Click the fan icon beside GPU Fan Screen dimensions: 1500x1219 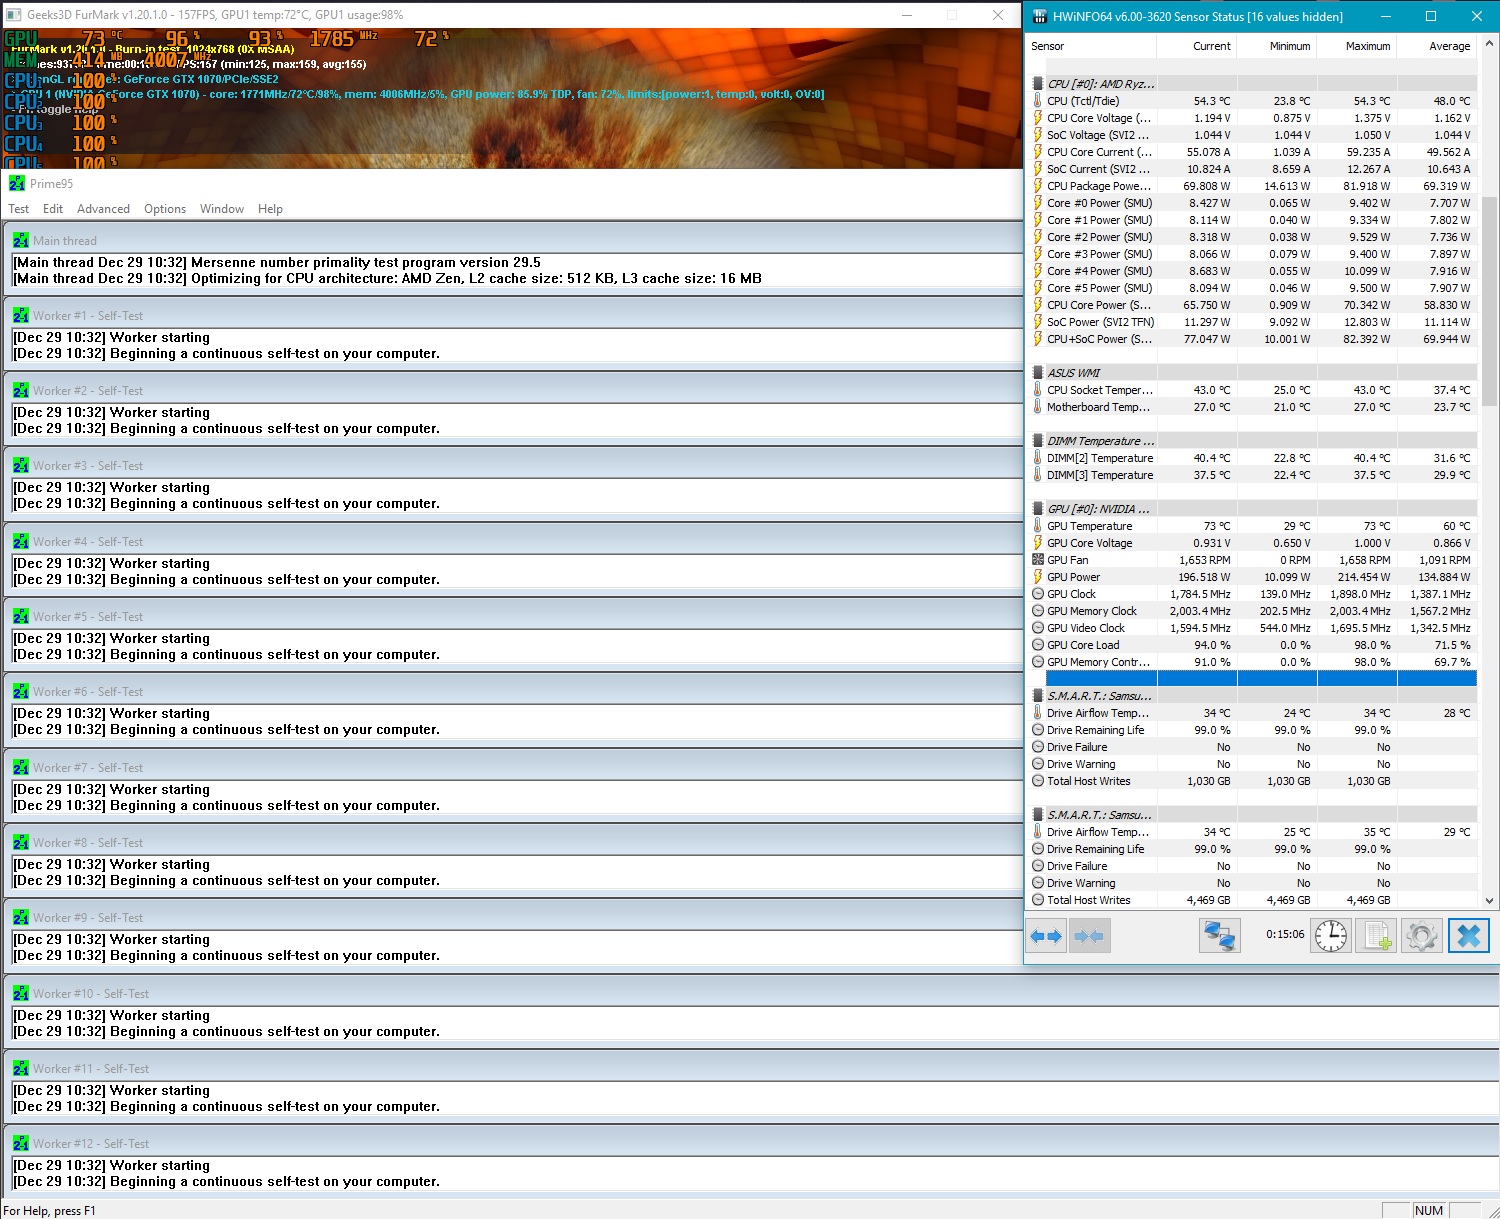pos(1038,560)
